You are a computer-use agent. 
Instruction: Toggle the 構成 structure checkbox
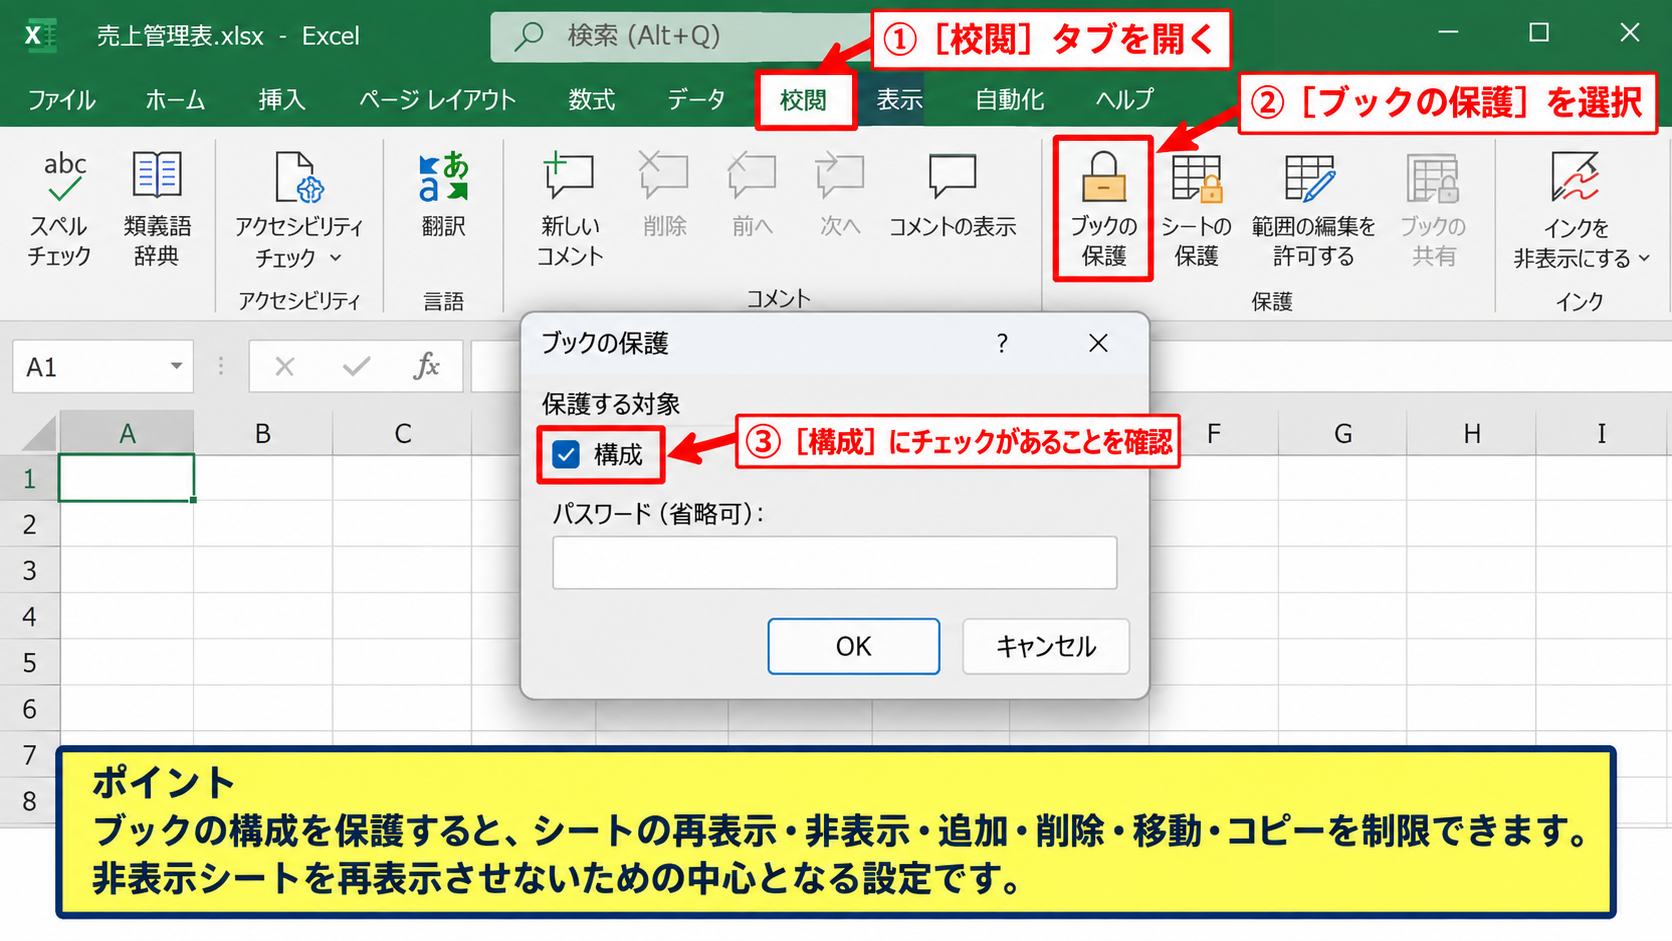point(566,455)
